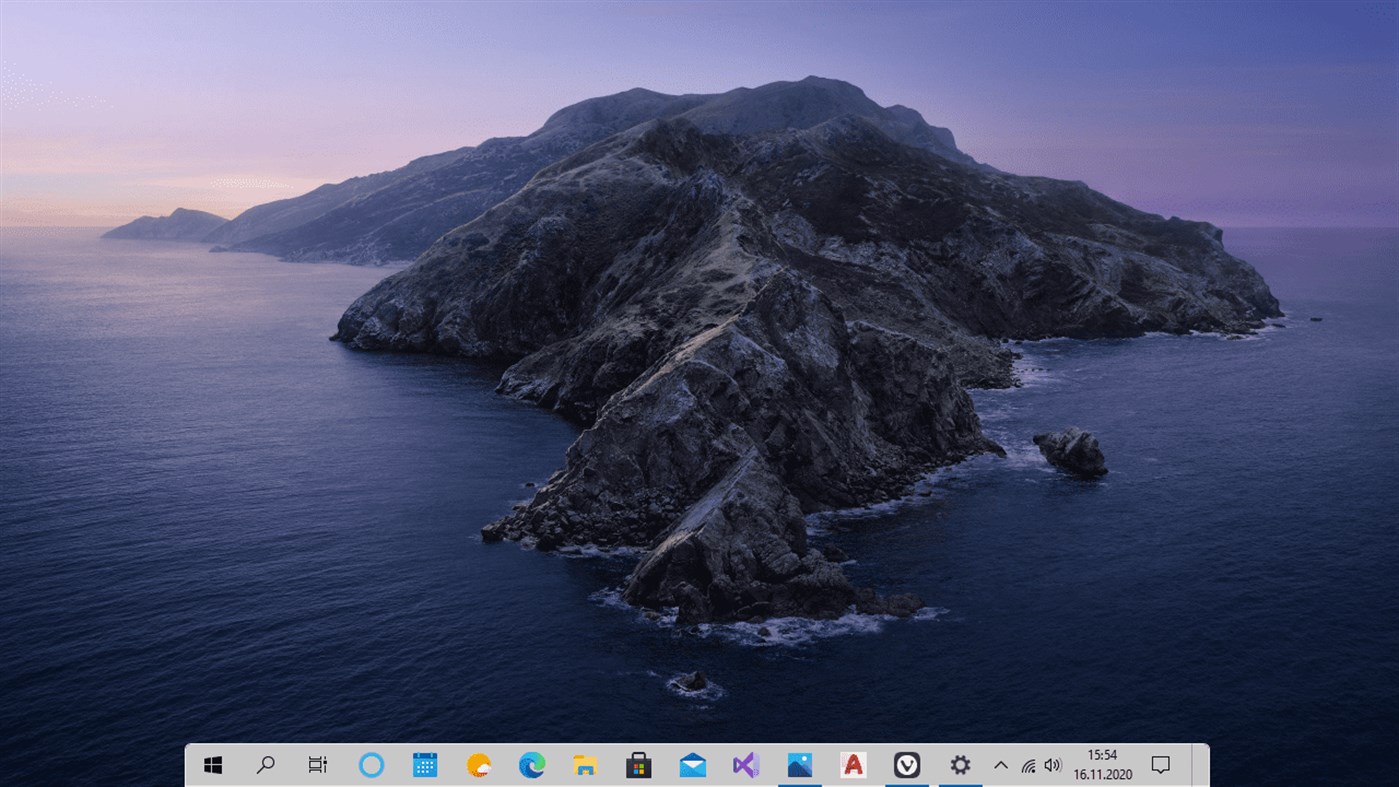Open the Start menu
This screenshot has height=787, width=1399.
coord(211,764)
